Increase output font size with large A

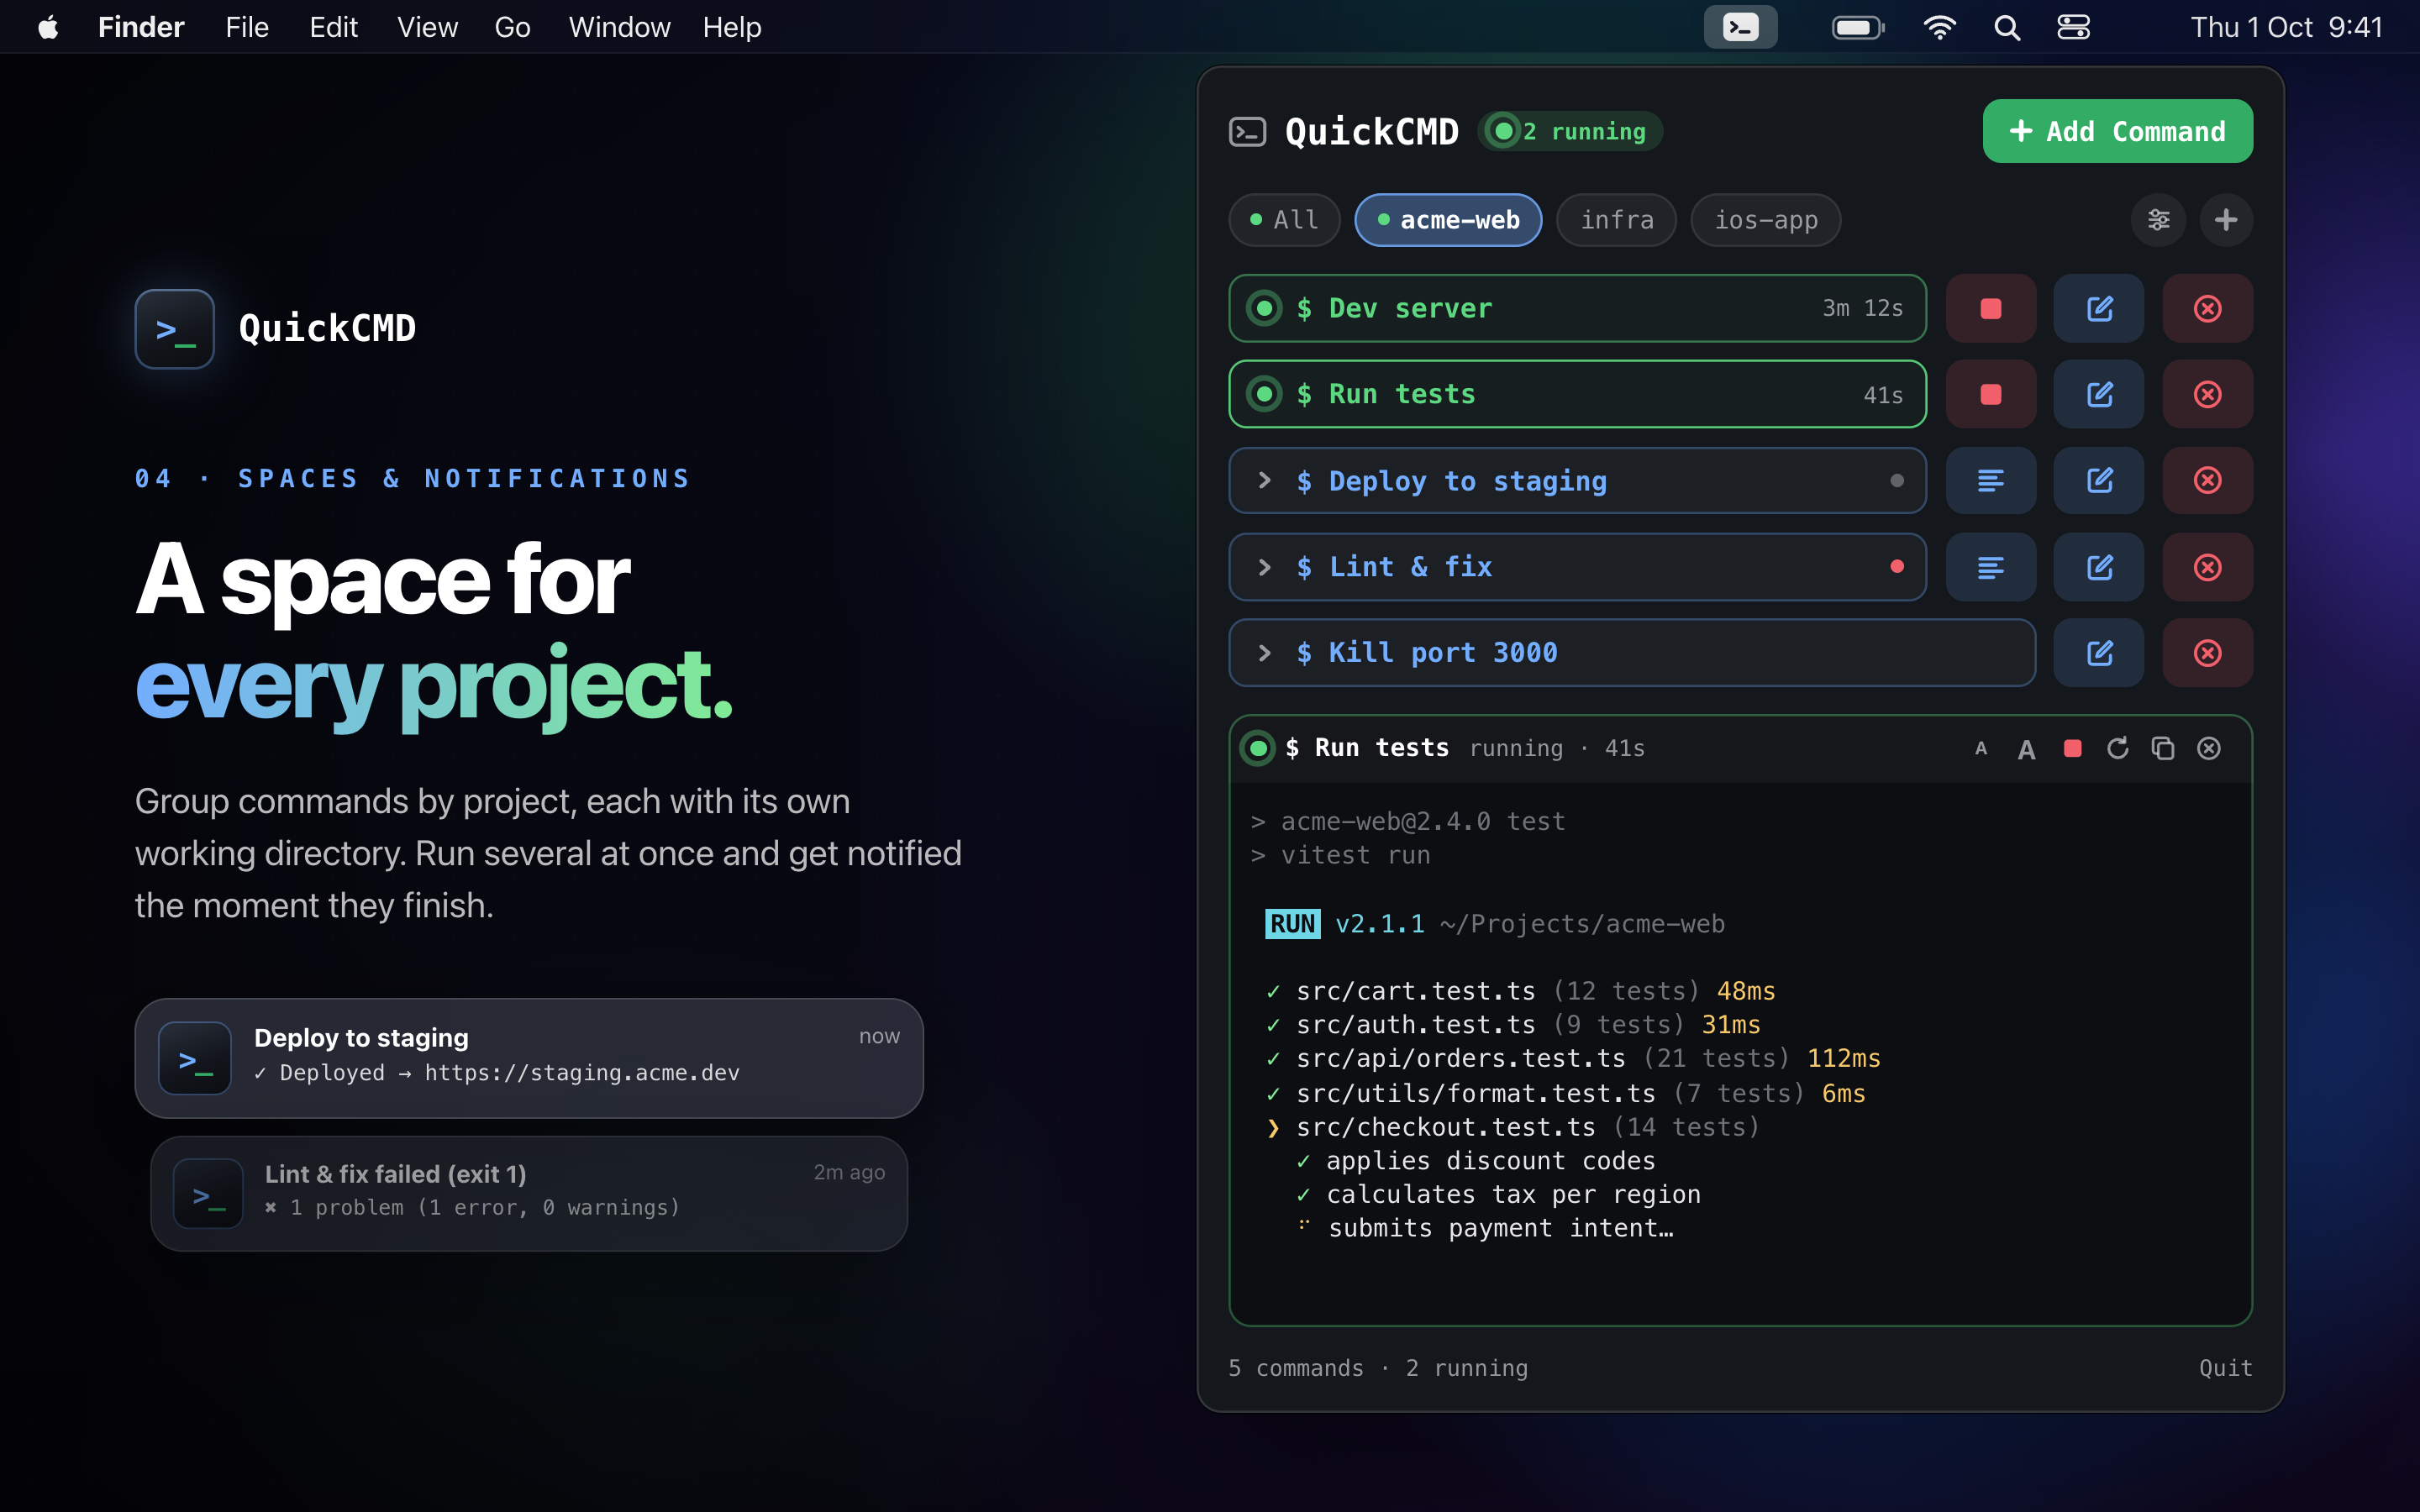click(x=2026, y=749)
